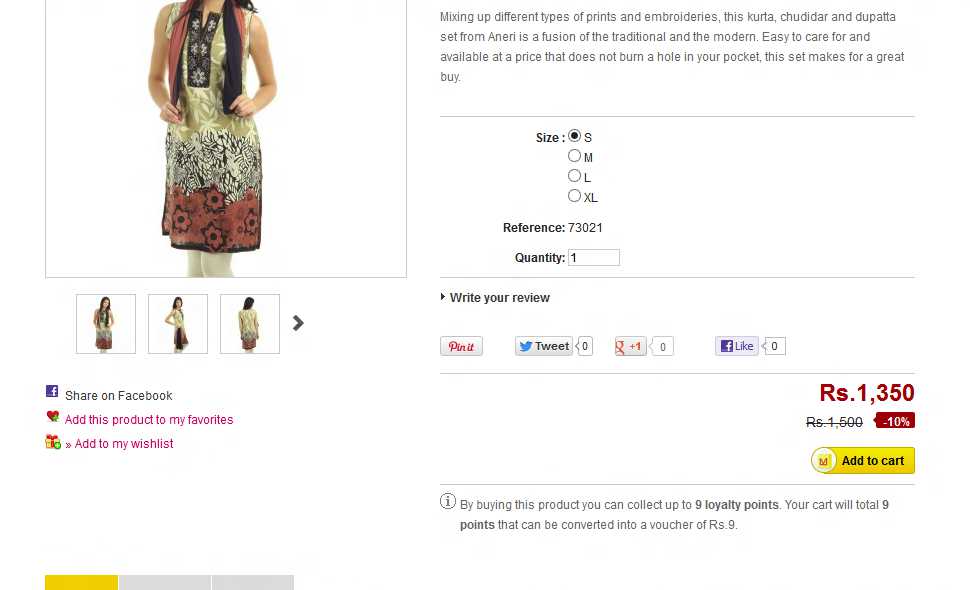Click the Facebook icon beside Share on Facebook
Screen dimensions: 970x590
(52, 391)
